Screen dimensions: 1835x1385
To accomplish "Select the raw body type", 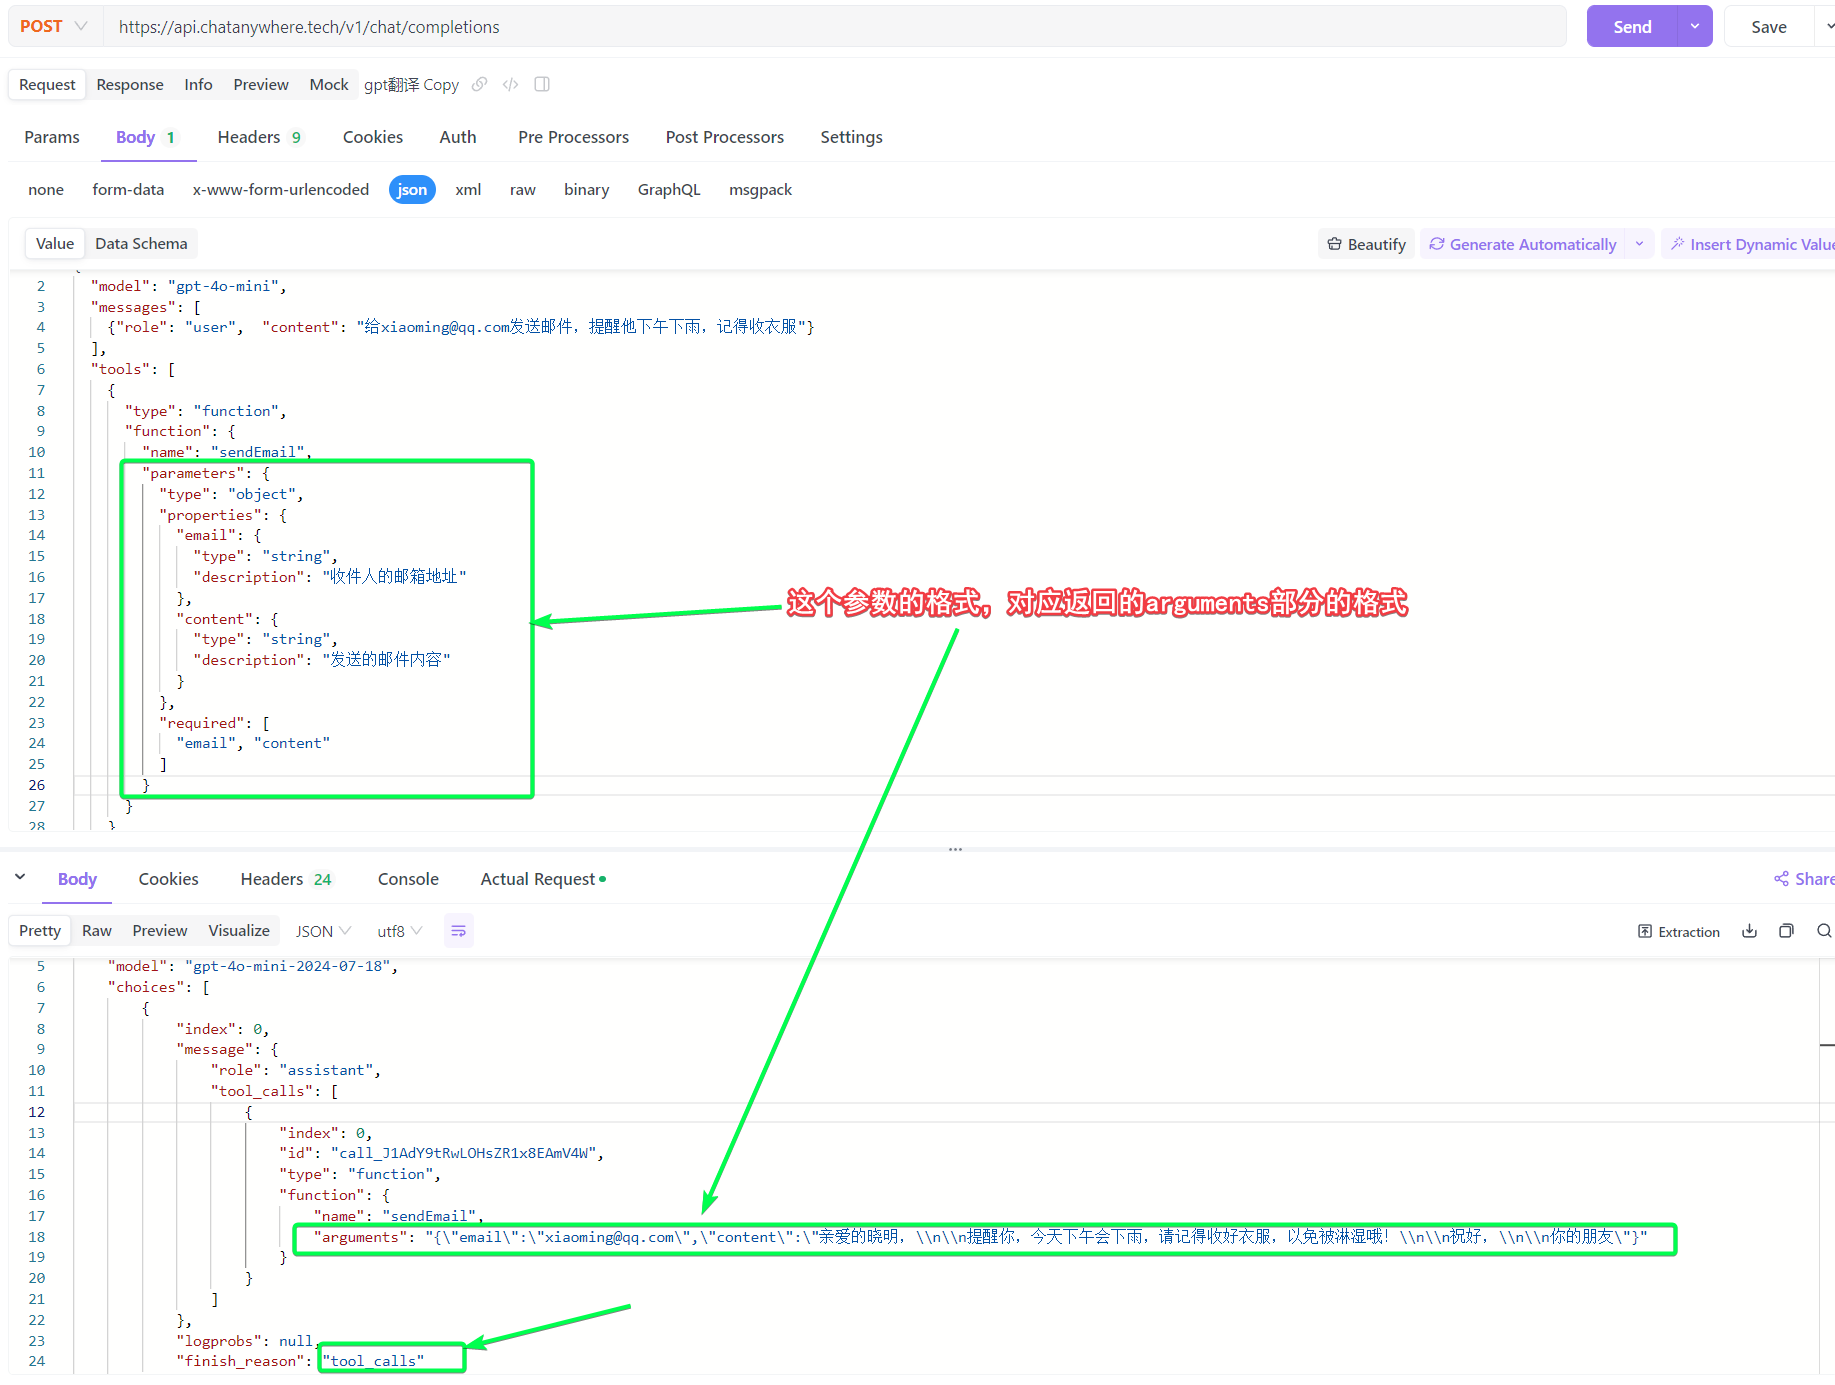I will tap(523, 190).
